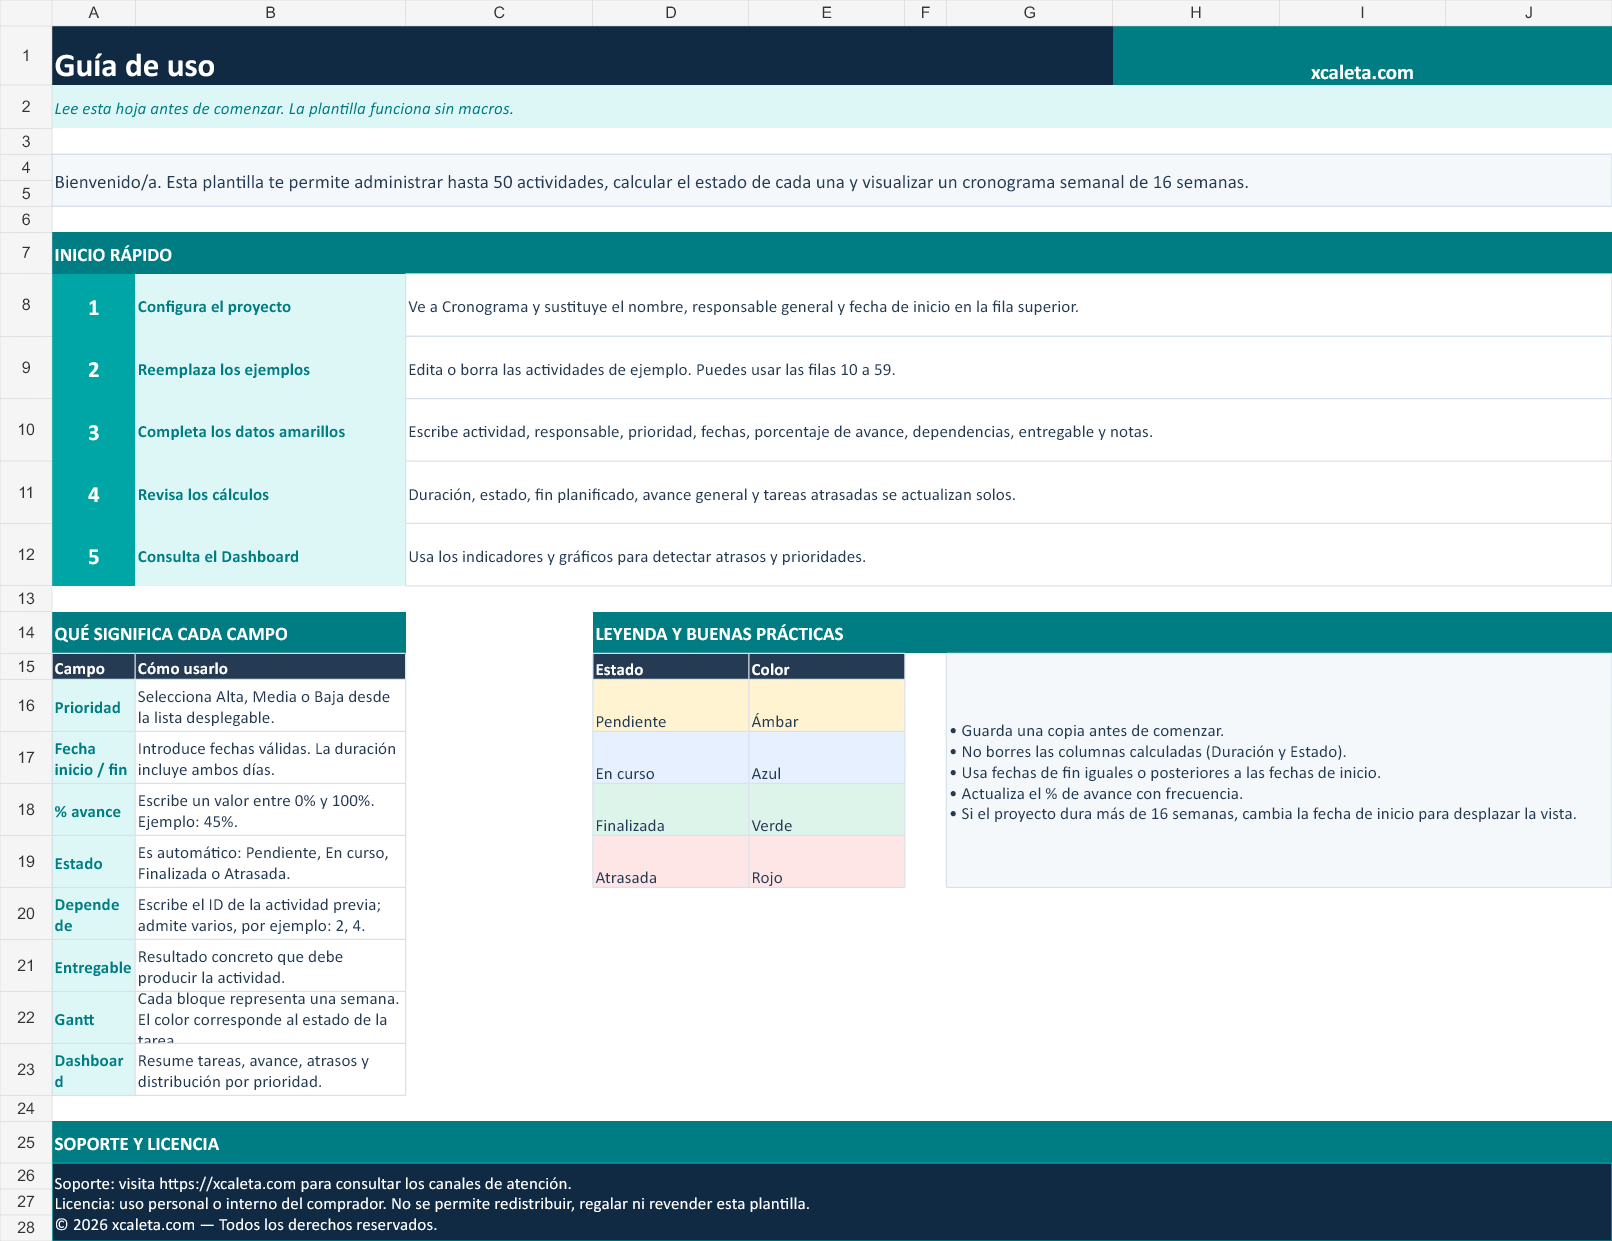Click the 'Pendiente' legend cell
The width and height of the screenshot is (1612, 1241).
point(670,706)
